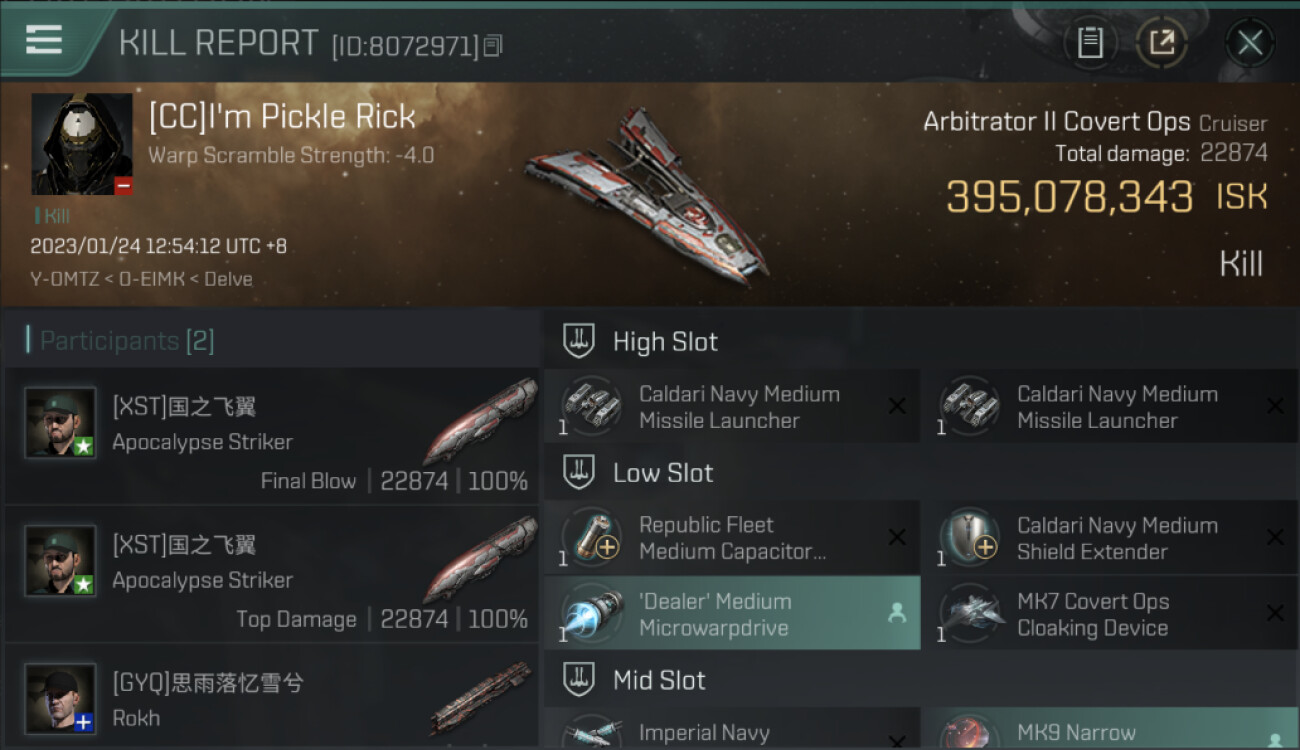
Task: Select the MK9 Narrow module in Mid Slot
Action: coord(1108,731)
